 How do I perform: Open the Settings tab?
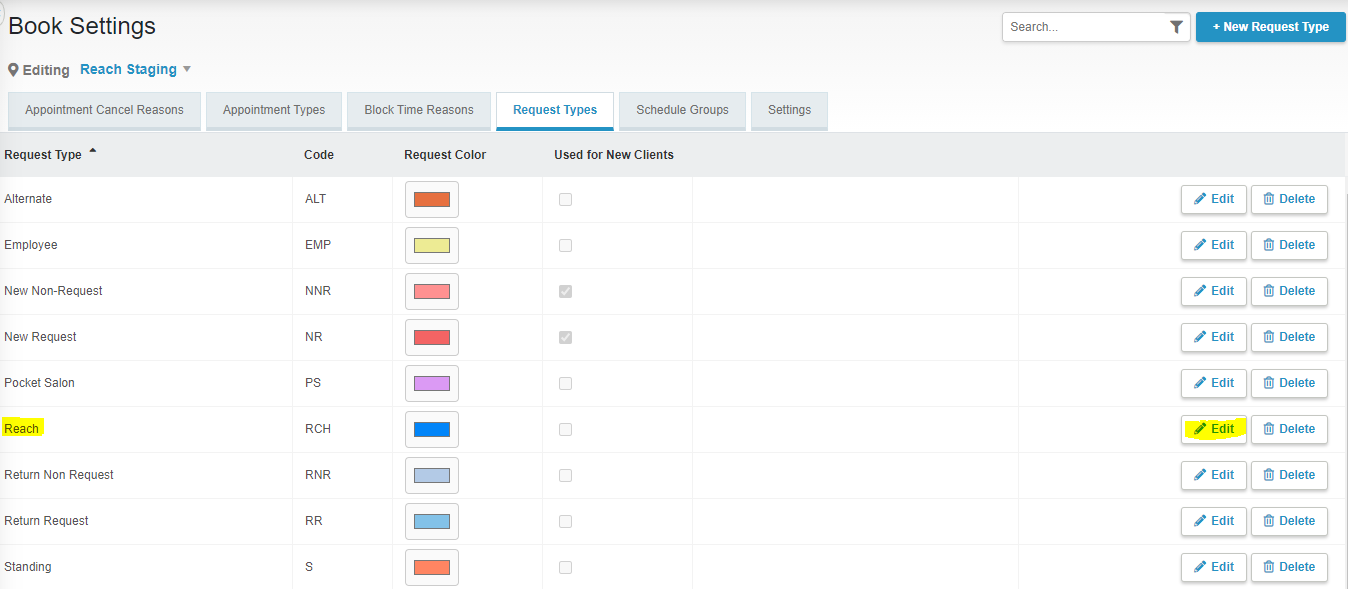(x=789, y=111)
